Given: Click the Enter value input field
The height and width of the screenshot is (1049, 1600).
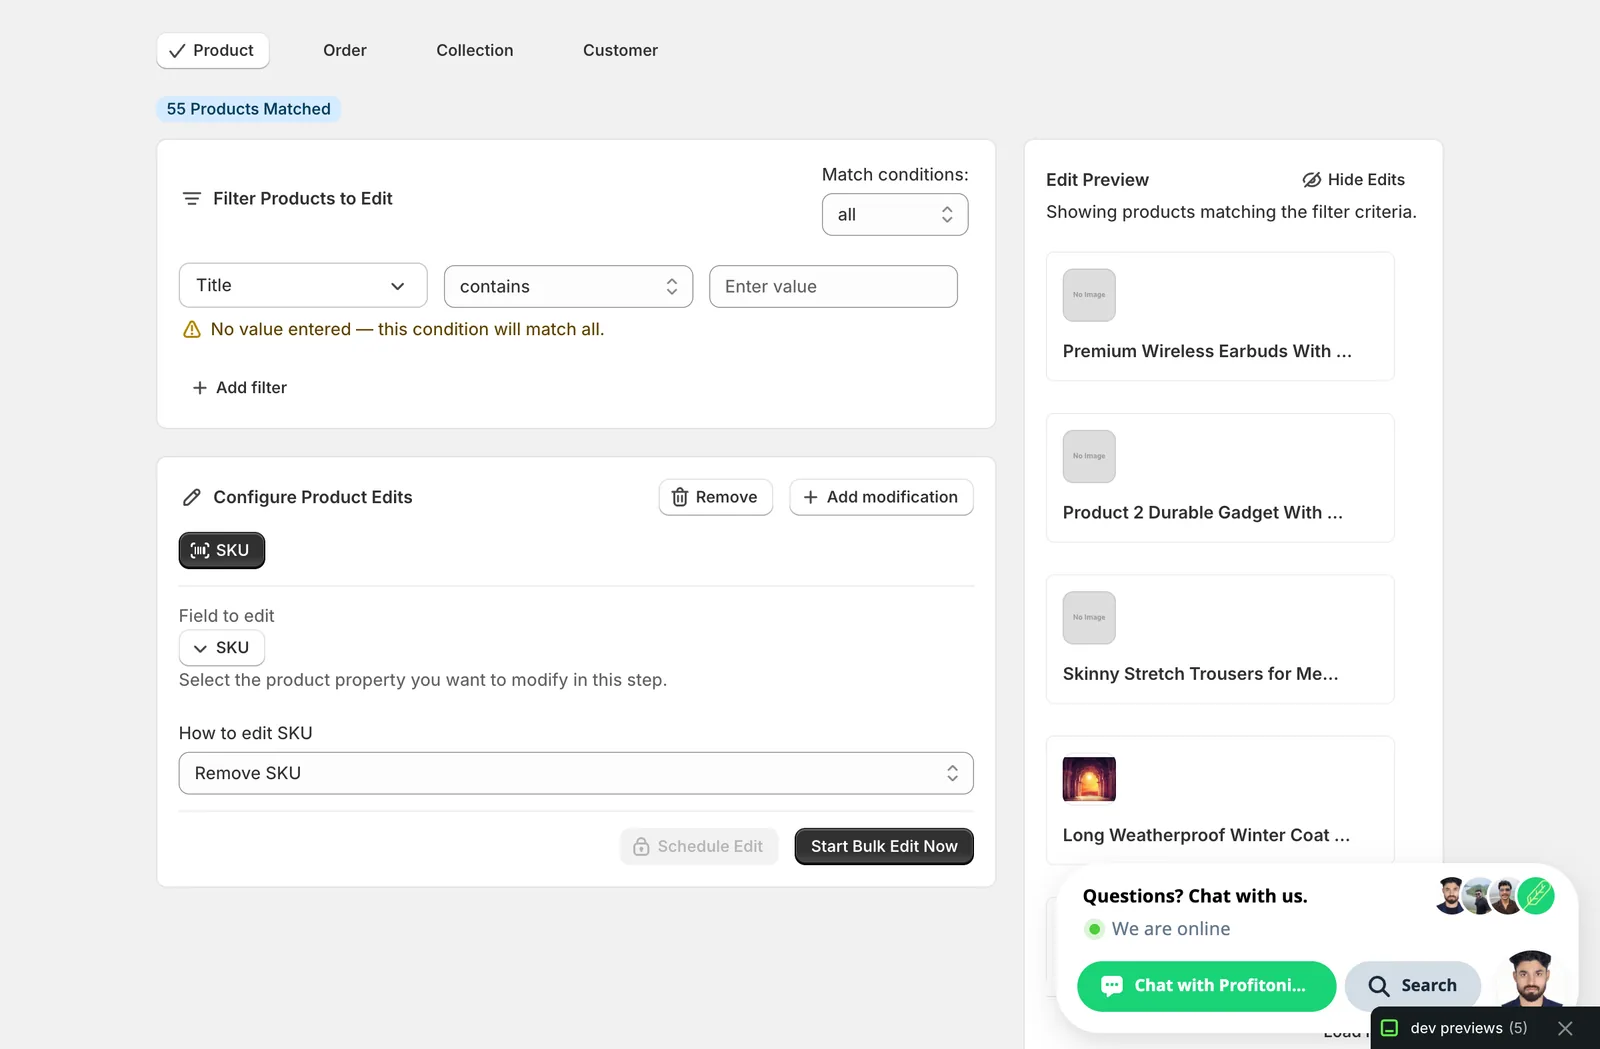Looking at the screenshot, I should point(833,287).
